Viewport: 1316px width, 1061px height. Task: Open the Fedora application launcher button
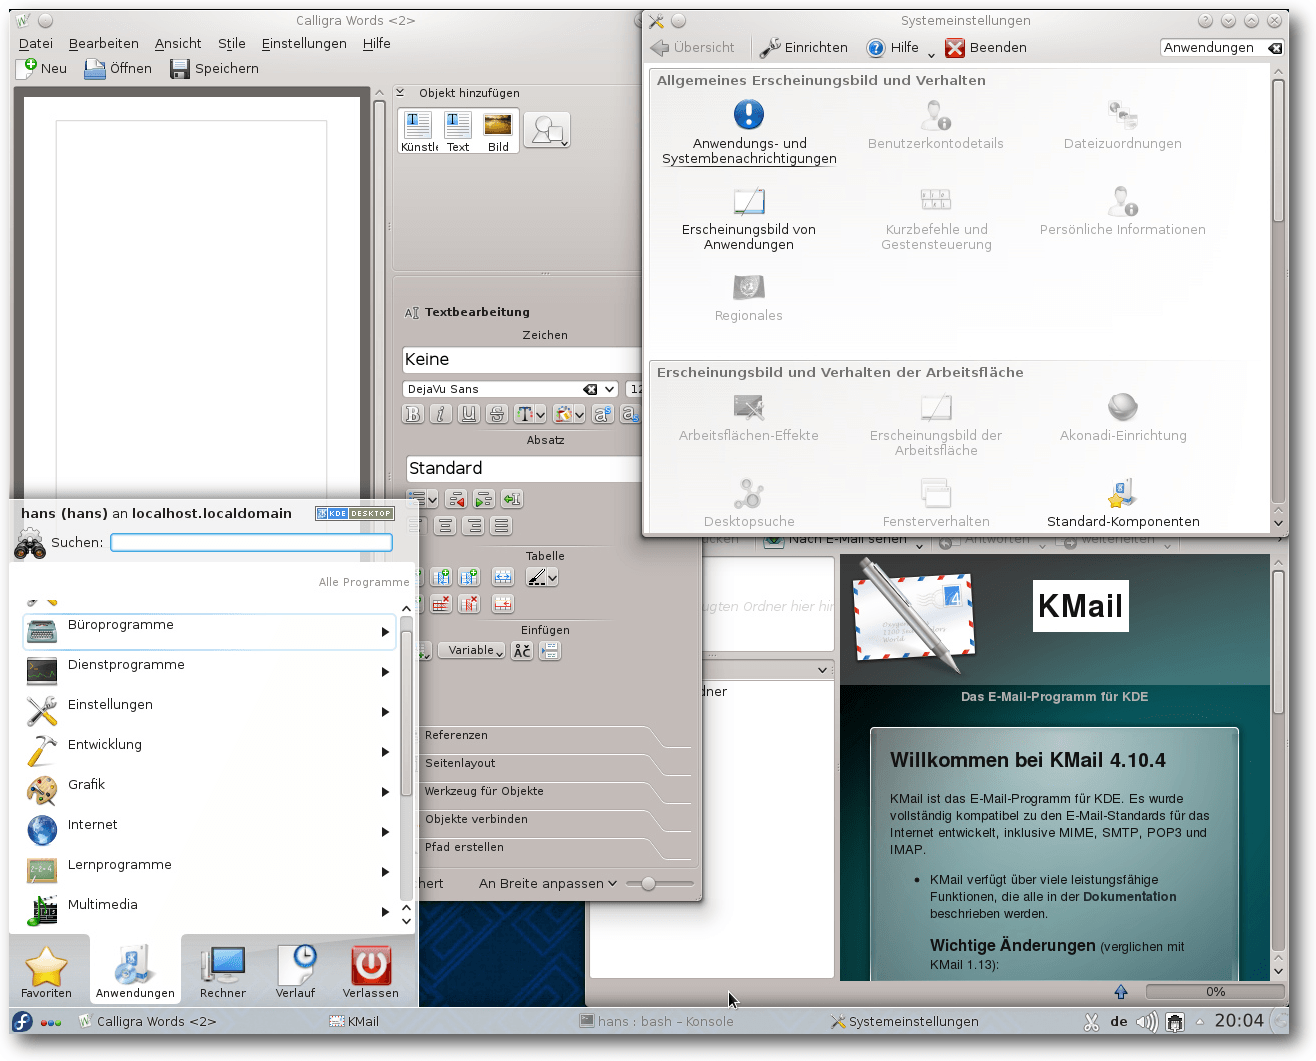pyautogui.click(x=22, y=1021)
